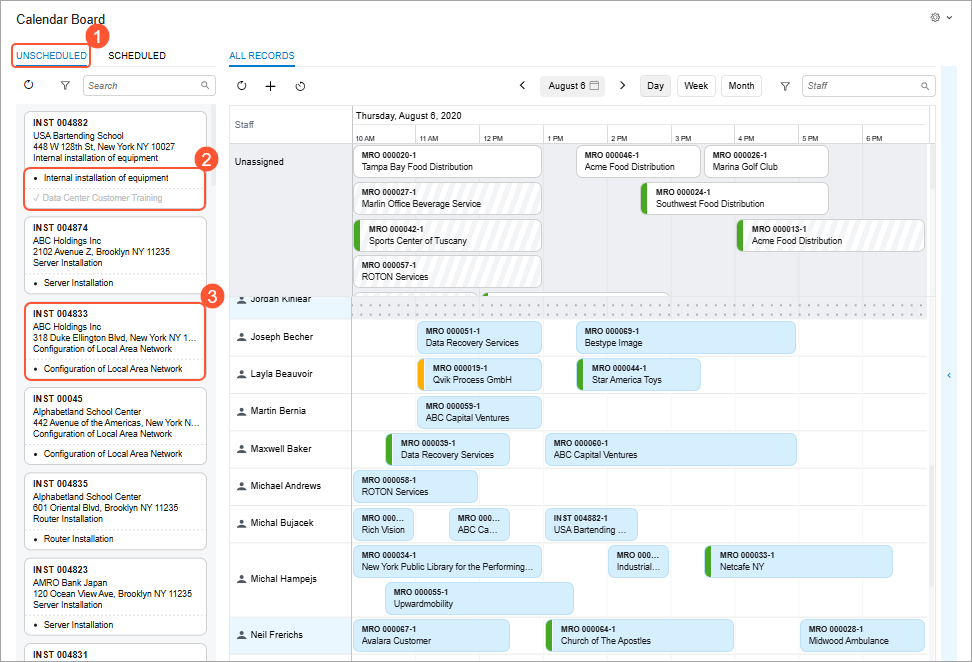The height and width of the screenshot is (662, 972).
Task: Open the August 6 date picker
Action: 574,86
